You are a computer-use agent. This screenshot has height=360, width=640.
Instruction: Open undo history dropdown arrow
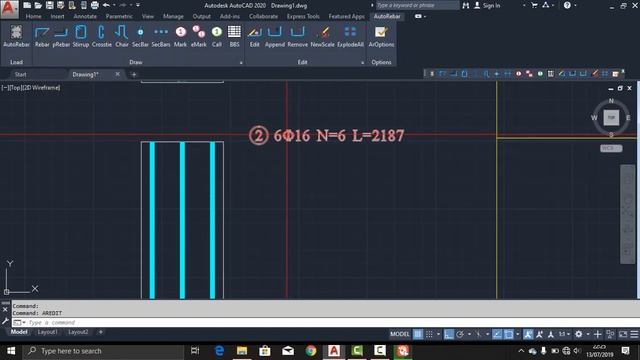(x=113, y=5)
